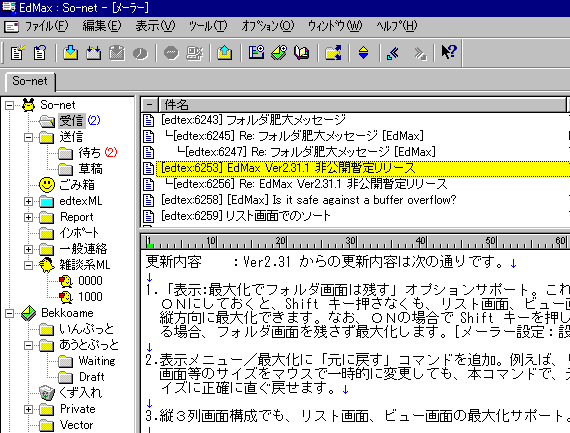This screenshot has width=570, height=433.
Task: Select the 待ち folder with 2 items
Action: tap(90, 153)
